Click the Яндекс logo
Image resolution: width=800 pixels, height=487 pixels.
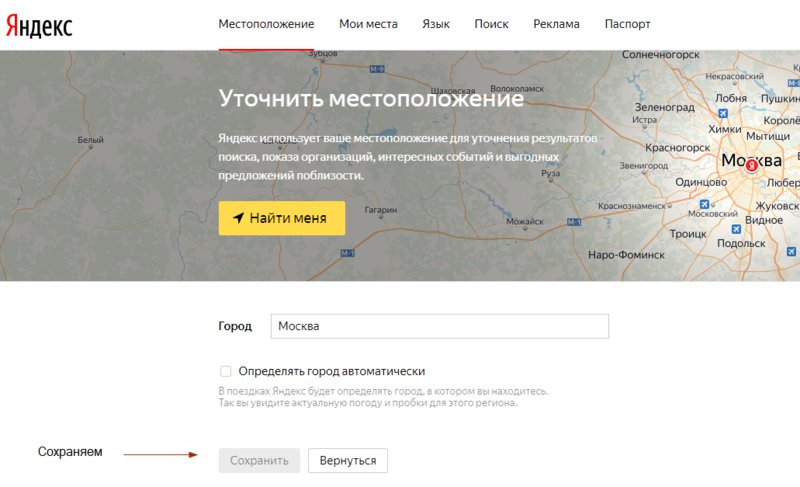click(x=39, y=25)
